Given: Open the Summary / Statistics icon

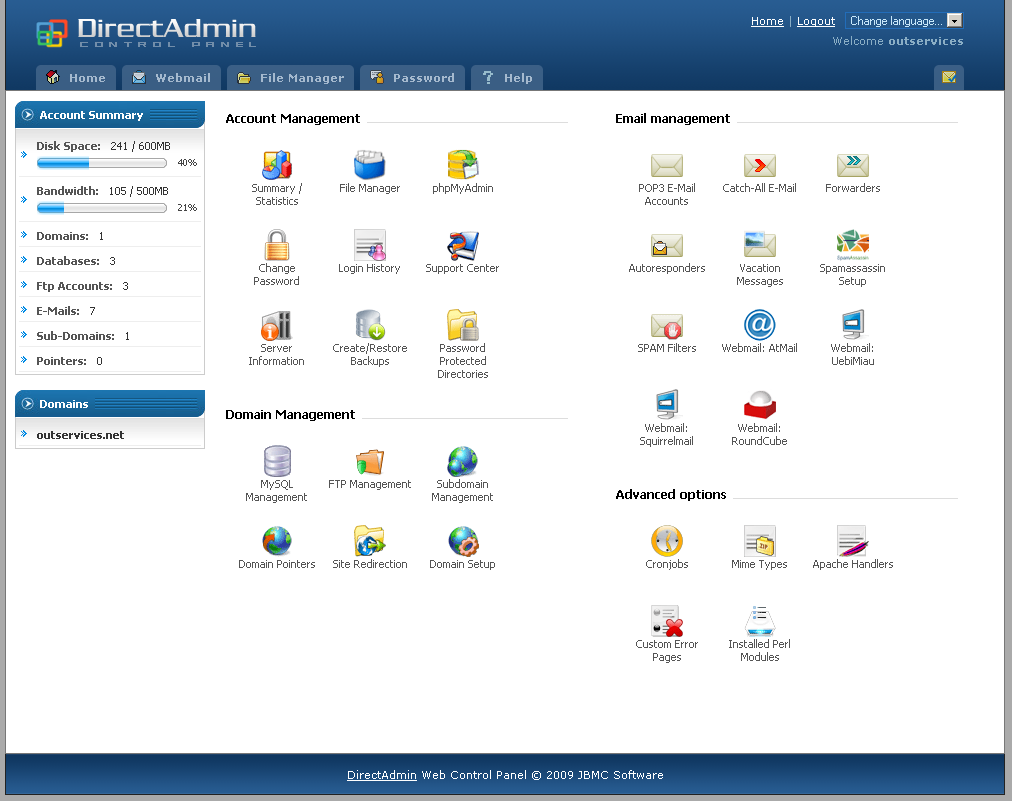Looking at the screenshot, I should [x=277, y=165].
